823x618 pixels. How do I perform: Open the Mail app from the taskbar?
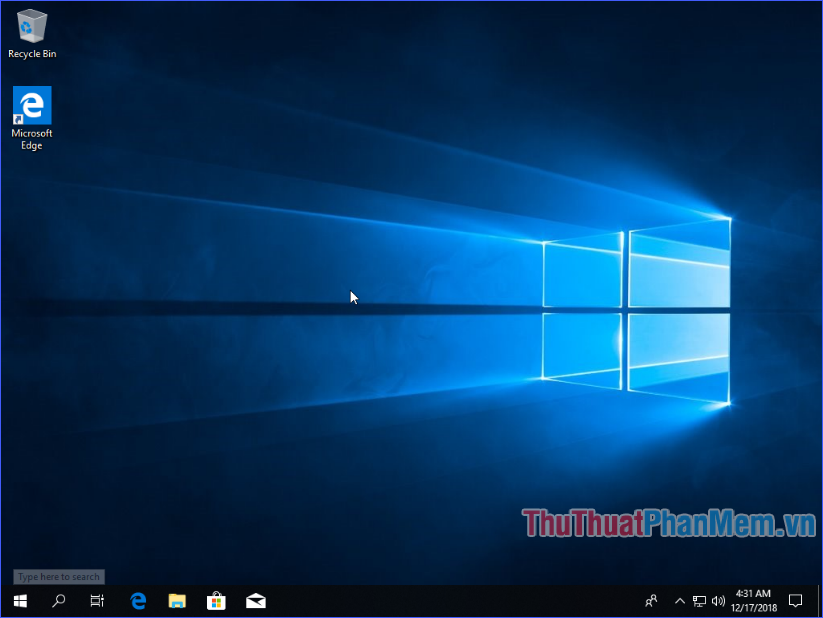[255, 601]
